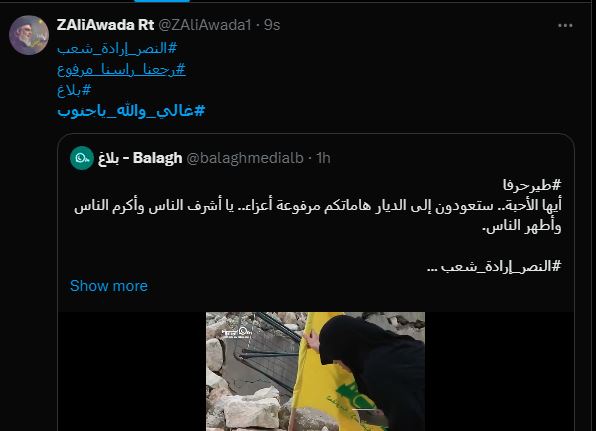Screen dimensions: 596x431
Task: Open the @balaghmedialb handle
Action: (245, 158)
